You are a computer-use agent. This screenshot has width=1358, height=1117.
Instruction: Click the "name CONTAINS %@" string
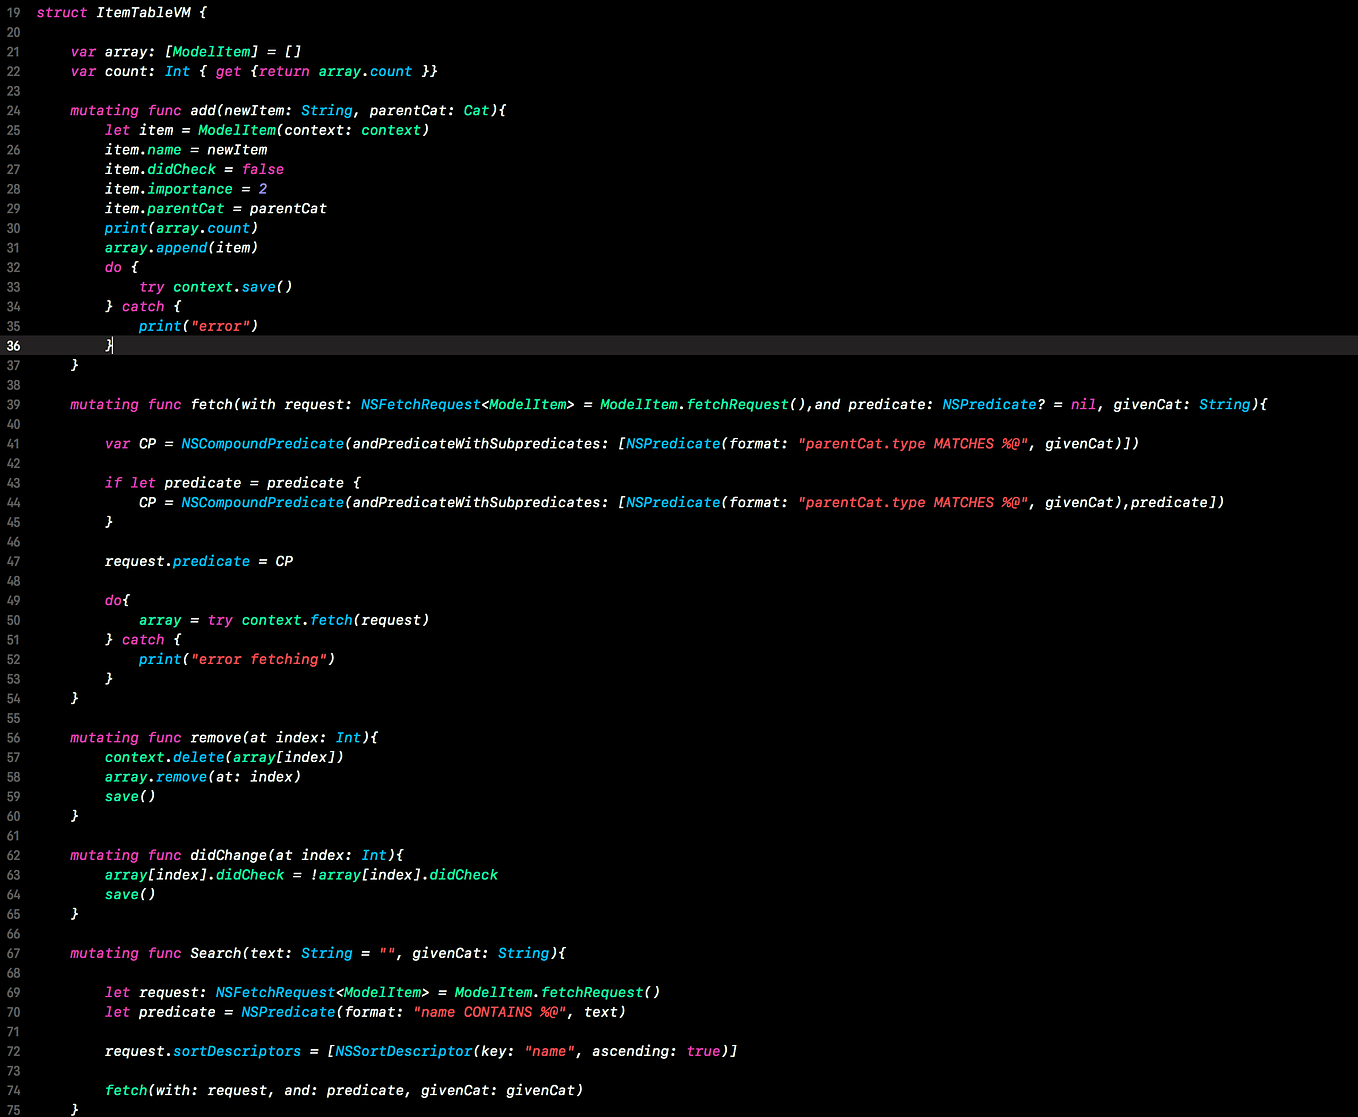[490, 1013]
